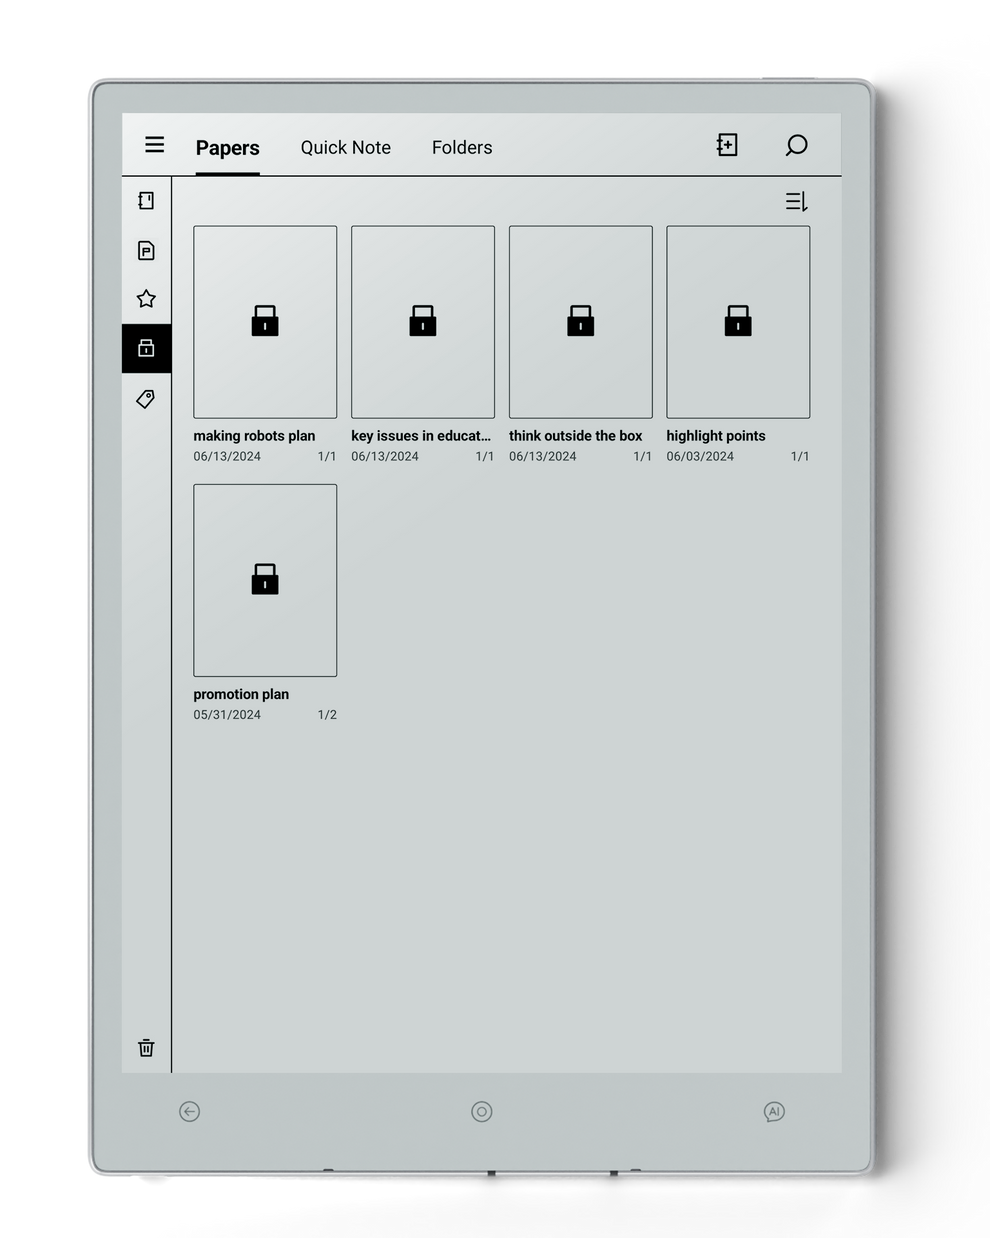Create a new notebook
The image size is (990, 1238).
(727, 145)
